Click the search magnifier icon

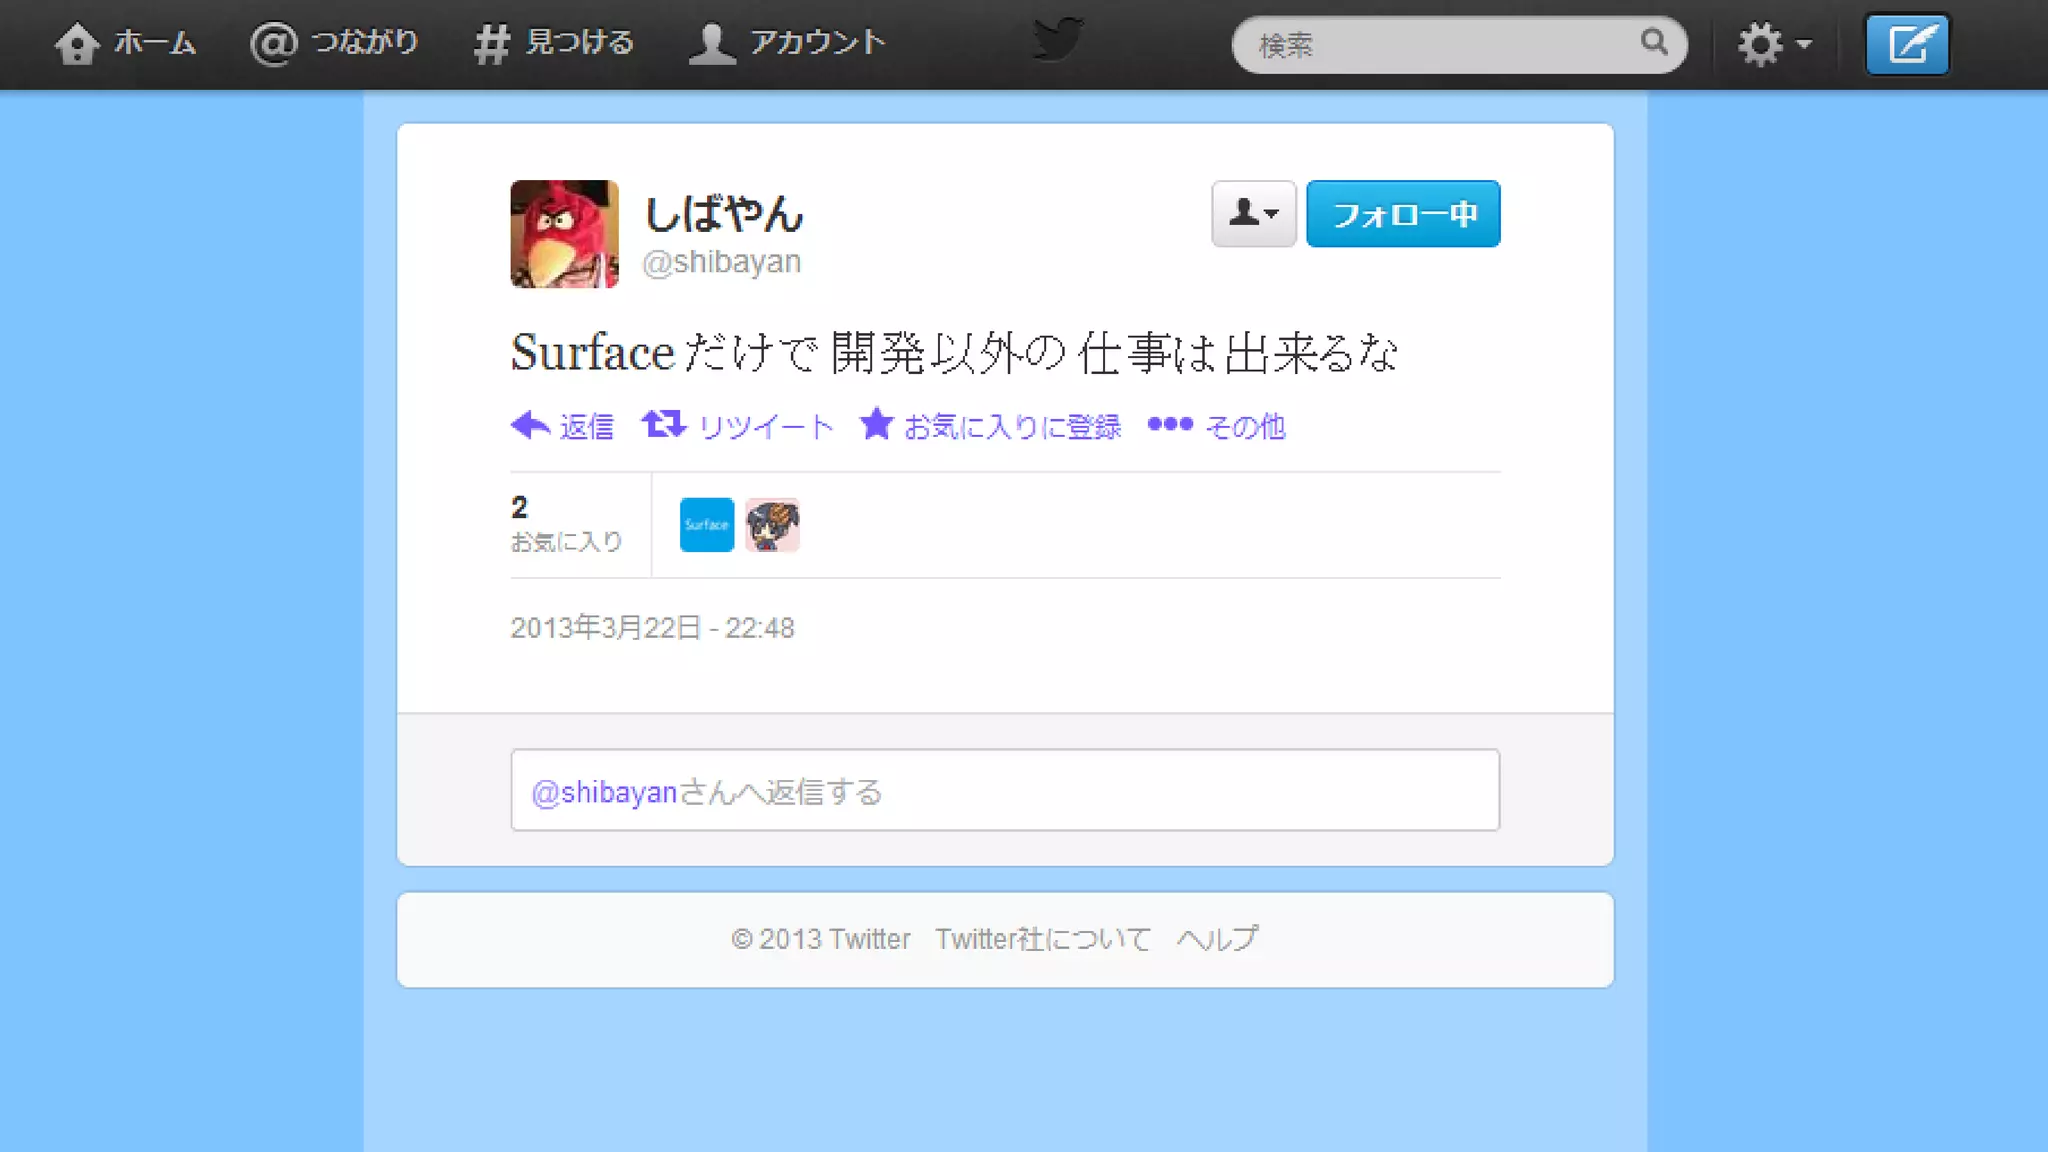(x=1654, y=42)
